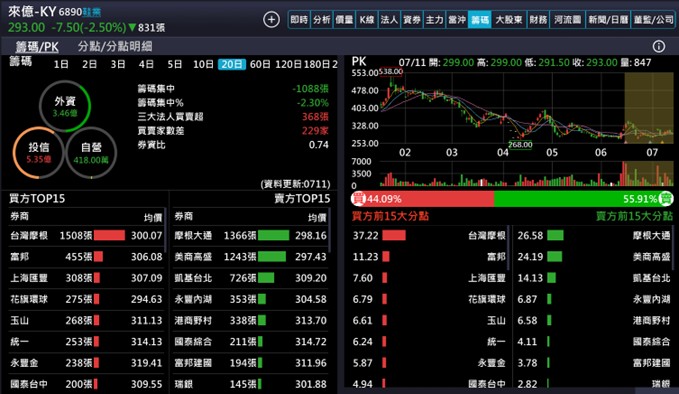Click the green 55.91% sell ratio bar
Viewport: 679px width, 394px height.
click(583, 199)
